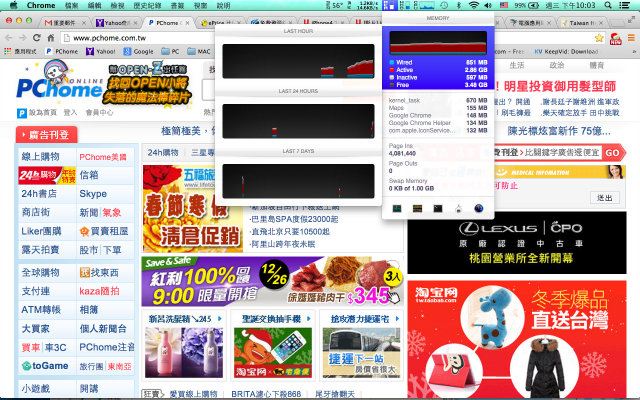Open the Wi-Fi menu bar icon
640x400 pixels.
click(x=473, y=5)
